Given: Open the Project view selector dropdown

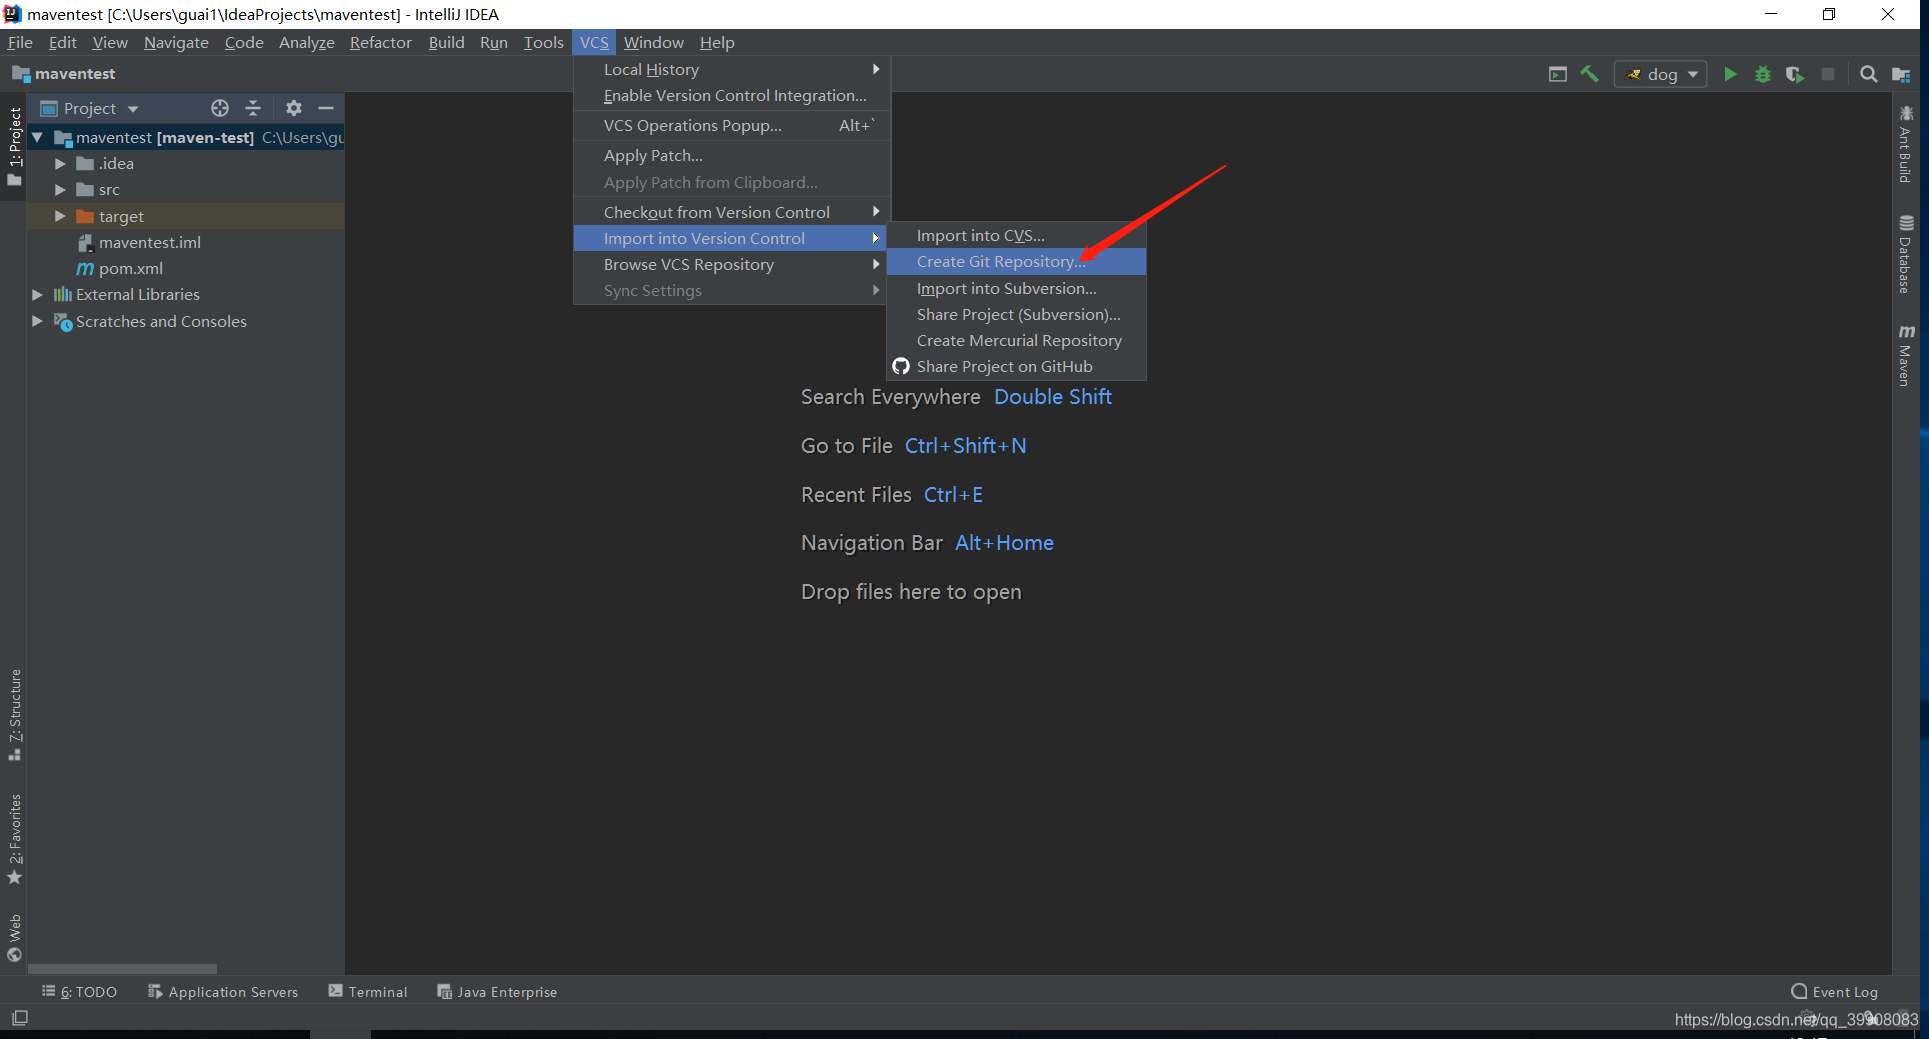Looking at the screenshot, I should point(90,108).
